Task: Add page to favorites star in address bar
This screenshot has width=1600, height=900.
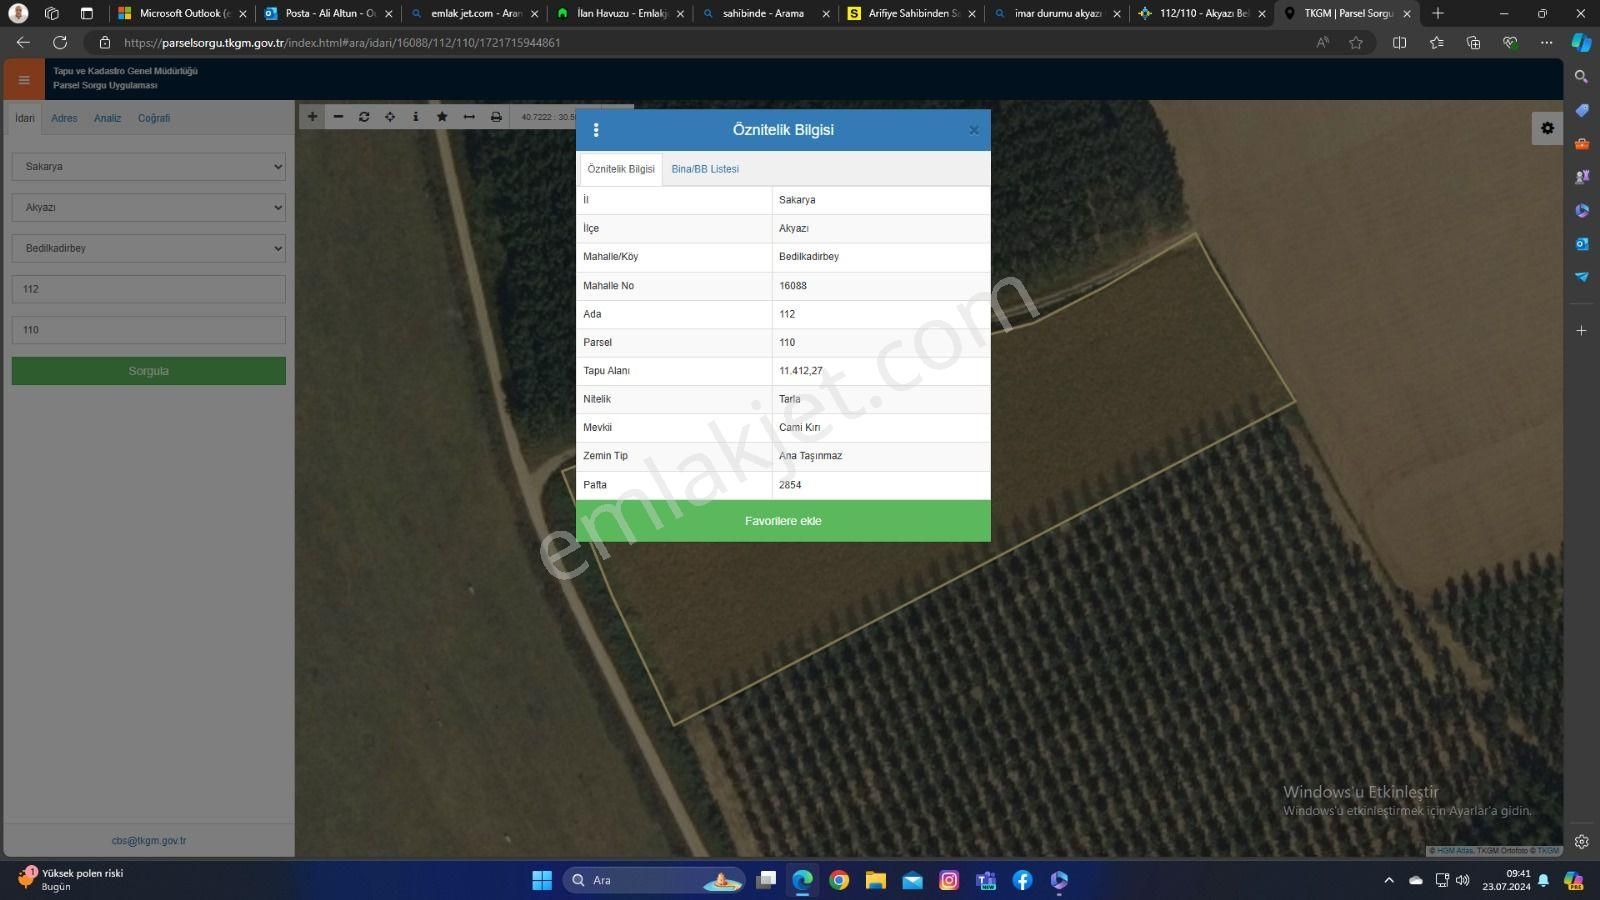Action: point(1356,43)
